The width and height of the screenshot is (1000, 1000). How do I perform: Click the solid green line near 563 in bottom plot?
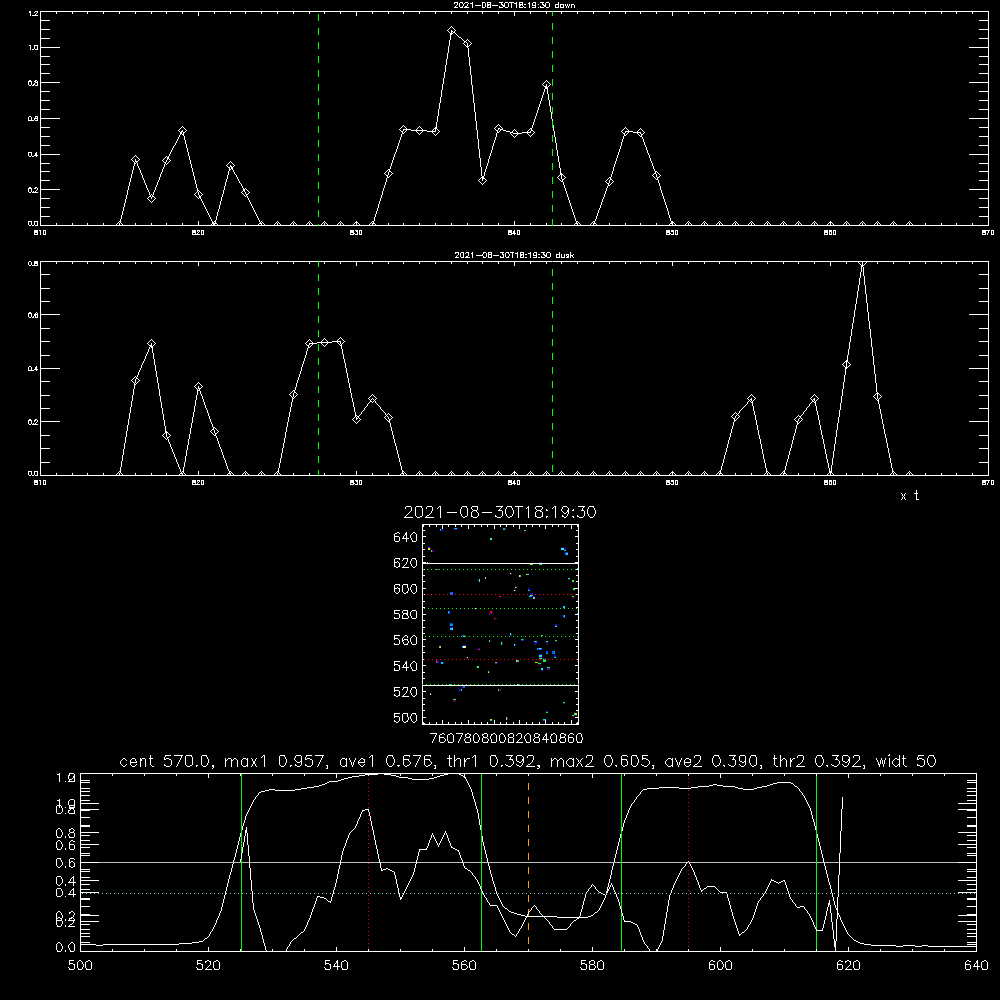[x=481, y=862]
